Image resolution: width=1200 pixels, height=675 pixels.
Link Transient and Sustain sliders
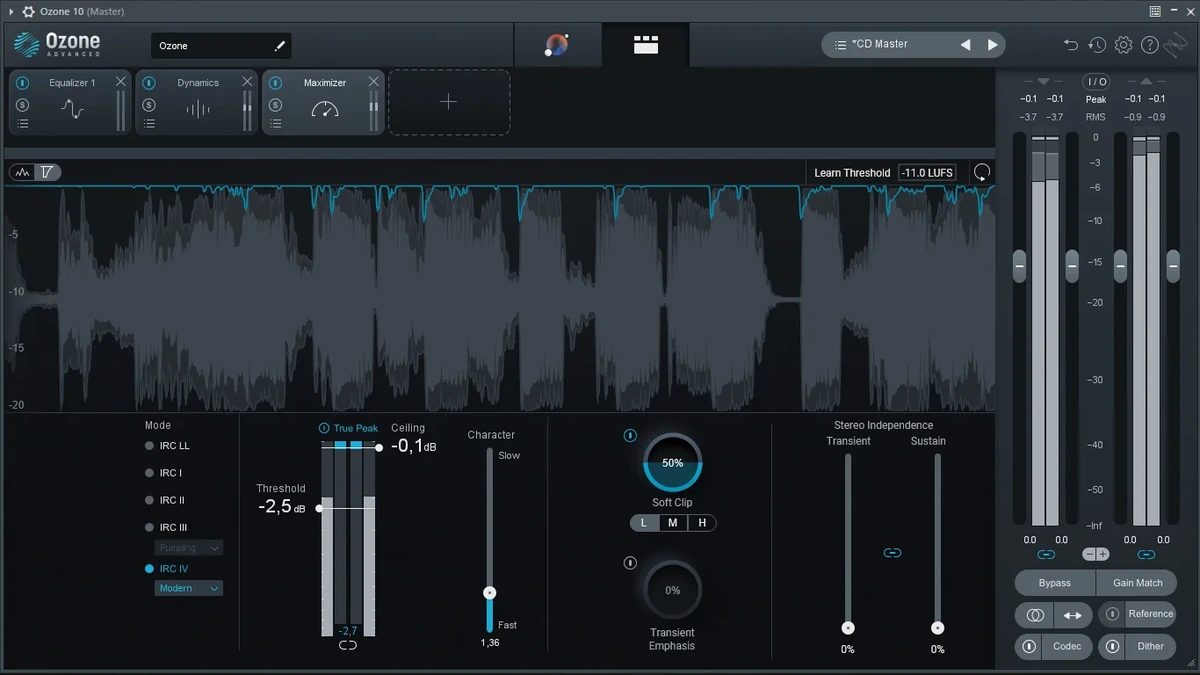pyautogui.click(x=893, y=552)
